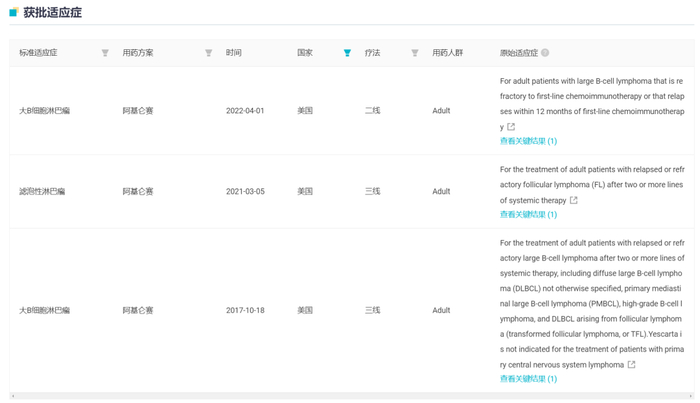Click the 滤泡性淋巴瘤 indication cell
This screenshot has height=403, width=700.
(x=42, y=191)
